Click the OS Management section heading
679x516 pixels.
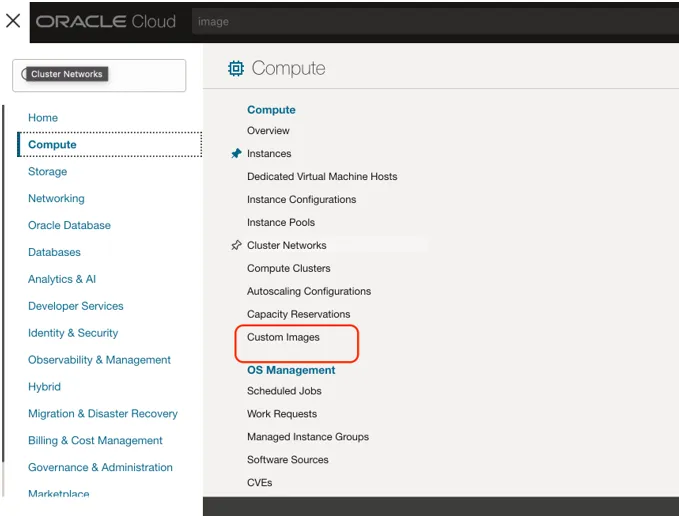(x=291, y=370)
